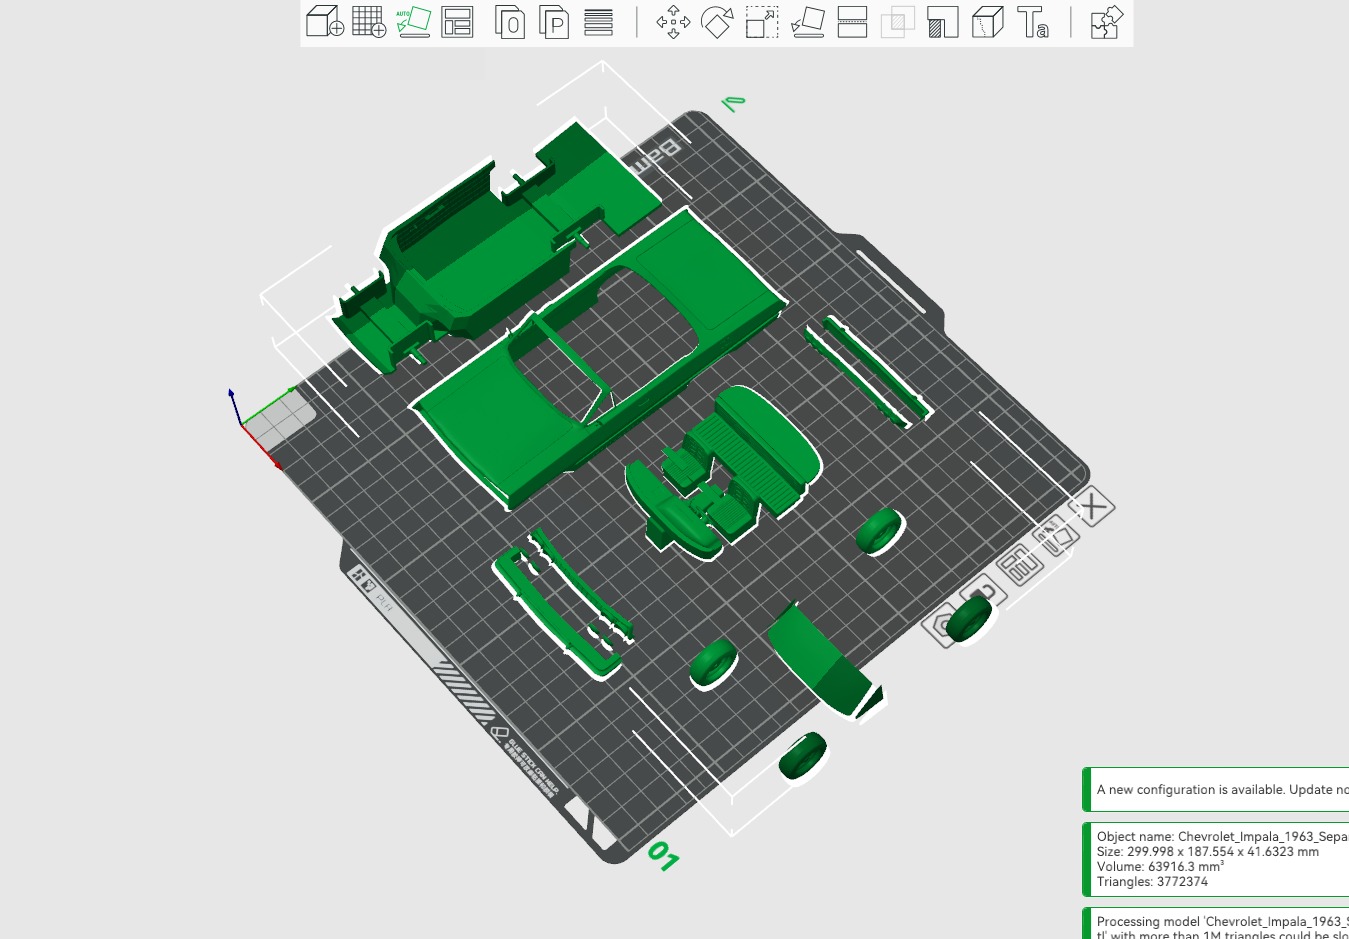This screenshot has width=1349, height=939.
Task: Select the Rotate tool
Action: tap(717, 22)
